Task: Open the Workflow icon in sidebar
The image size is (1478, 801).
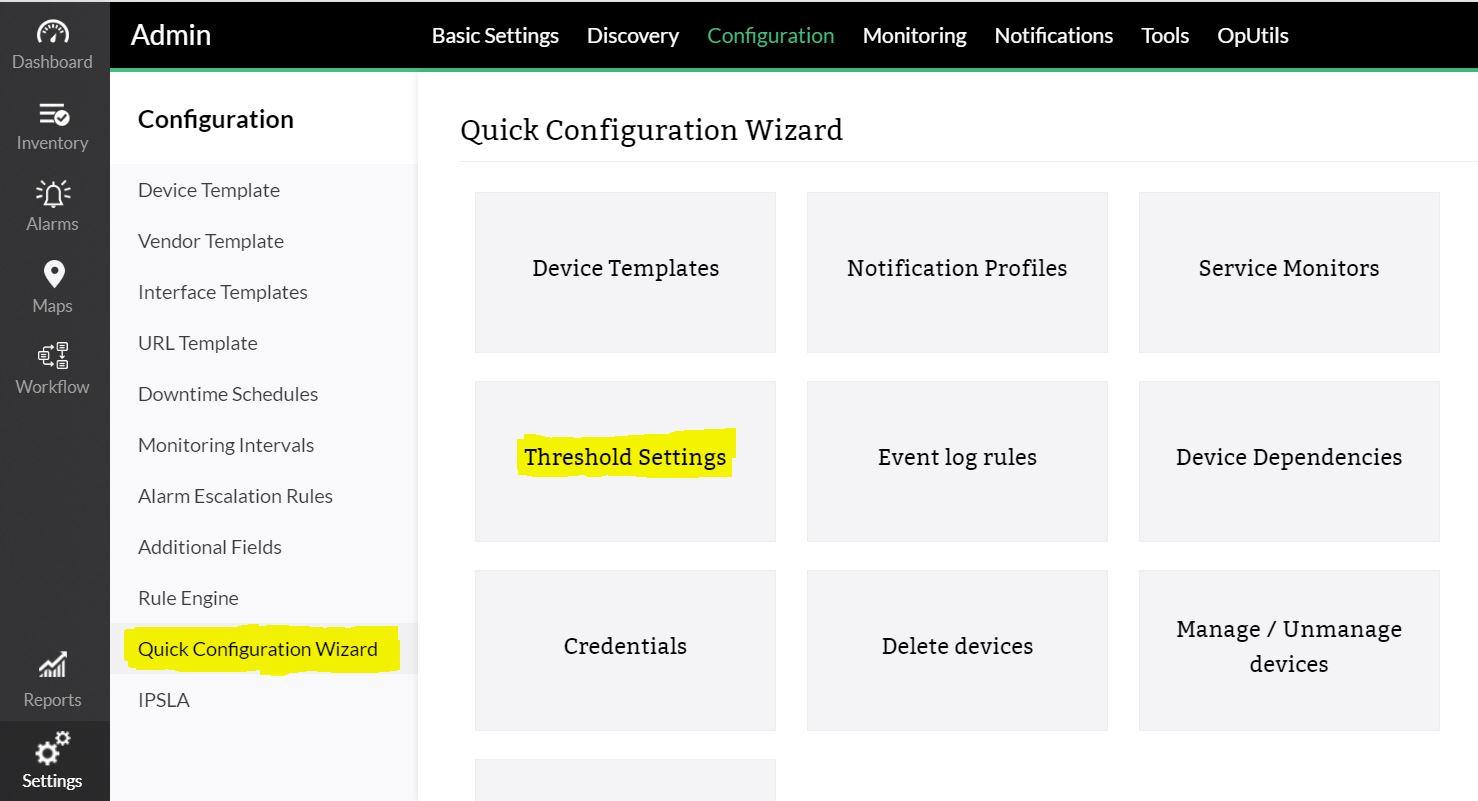Action: 53,356
